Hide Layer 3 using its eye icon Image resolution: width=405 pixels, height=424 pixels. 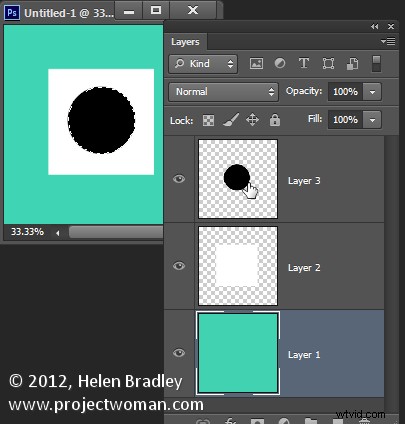click(x=179, y=179)
